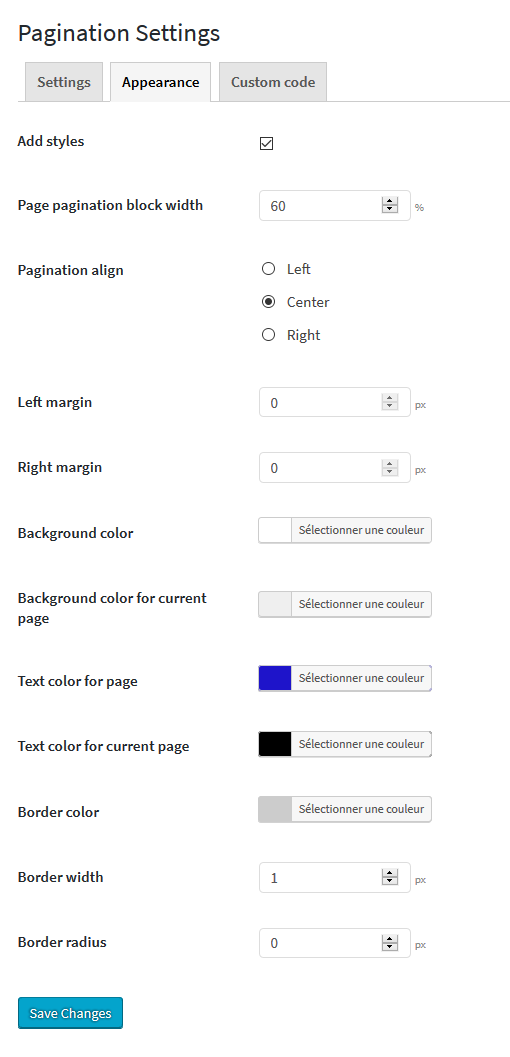Image resolution: width=510 pixels, height=1057 pixels.
Task: Increase the right margin value
Action: pyautogui.click(x=390, y=463)
